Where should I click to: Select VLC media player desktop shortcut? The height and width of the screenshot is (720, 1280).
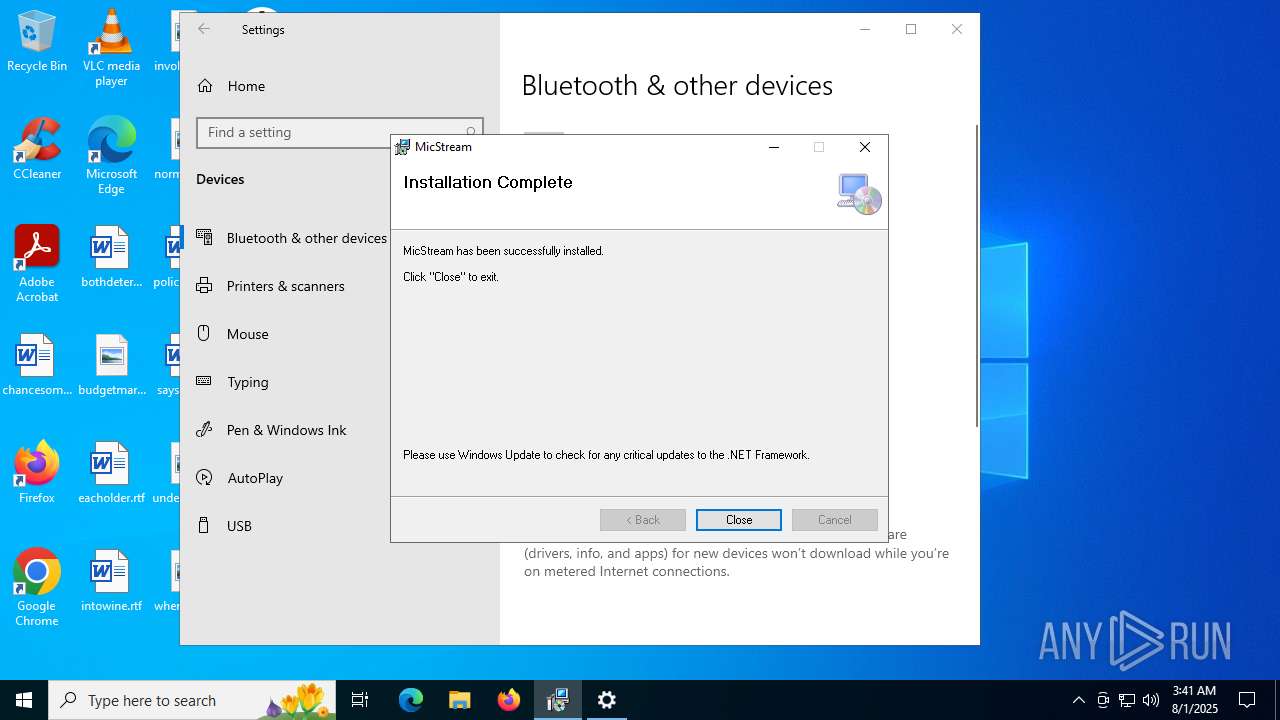click(111, 48)
